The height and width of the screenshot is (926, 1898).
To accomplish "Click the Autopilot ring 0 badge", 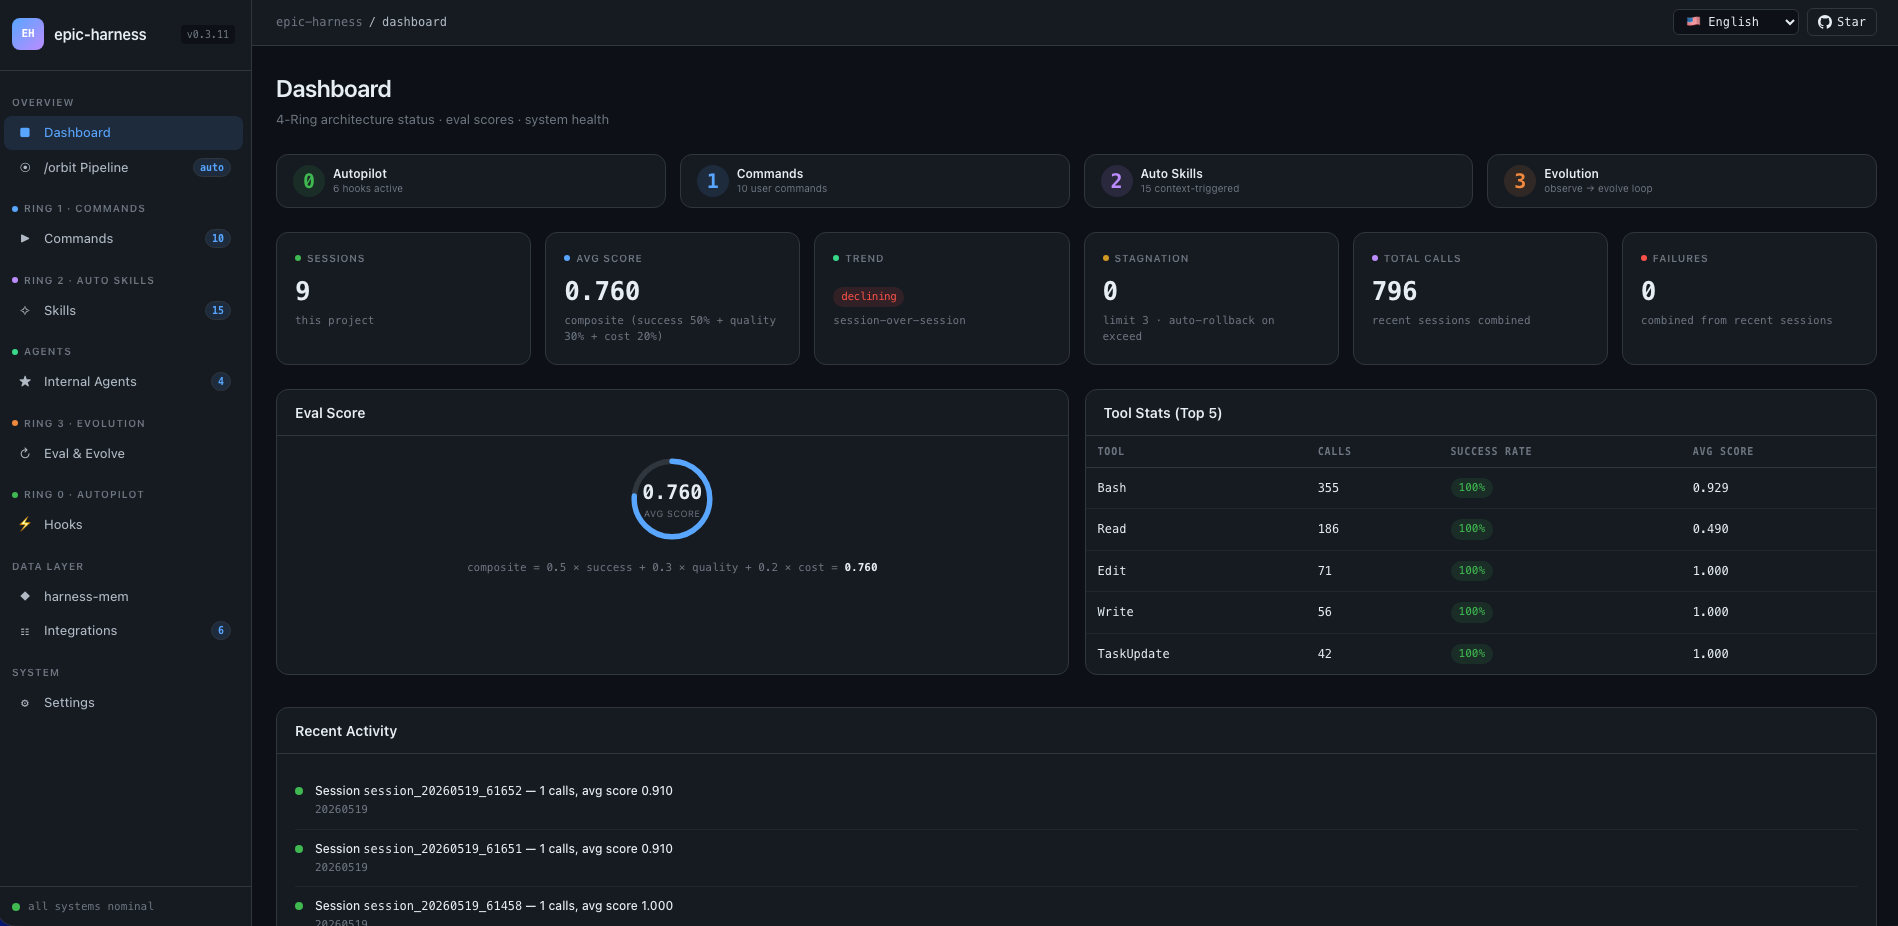I will (x=309, y=181).
